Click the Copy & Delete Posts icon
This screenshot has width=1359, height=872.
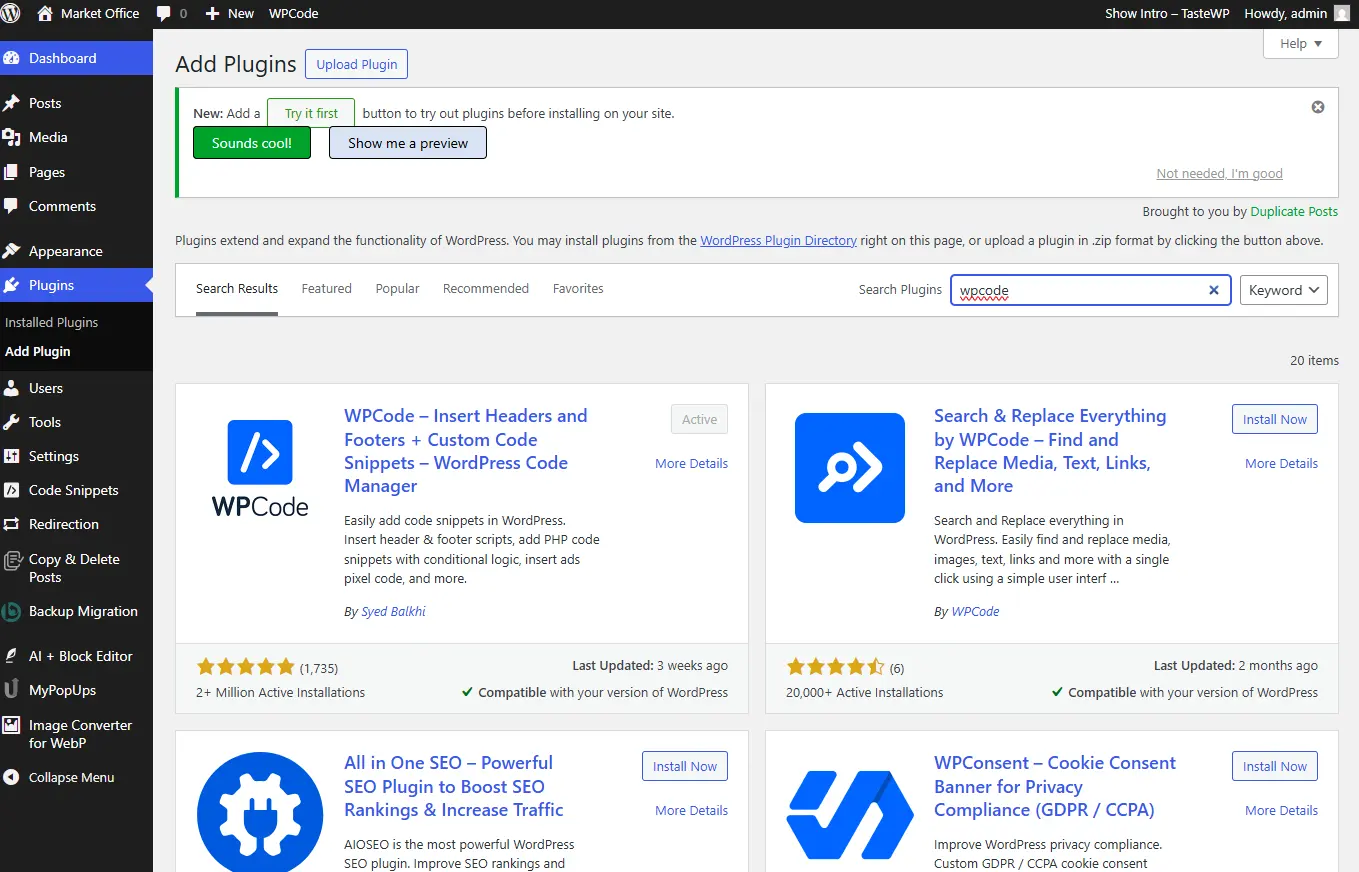point(12,561)
